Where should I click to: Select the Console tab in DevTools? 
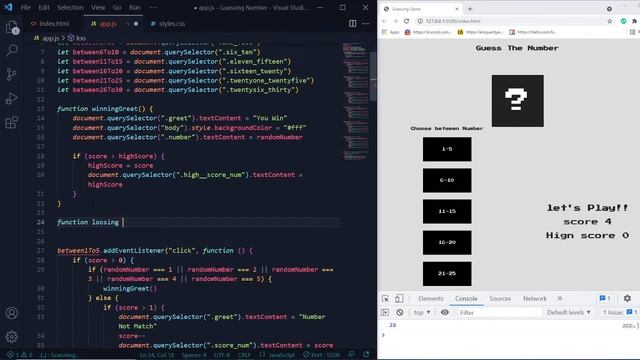point(466,298)
